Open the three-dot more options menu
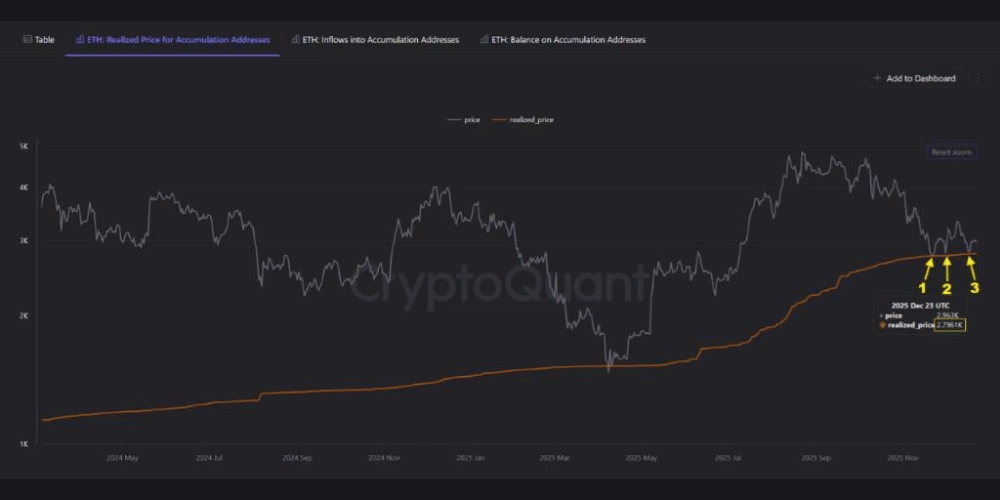The image size is (1000, 500). pyautogui.click(x=977, y=78)
